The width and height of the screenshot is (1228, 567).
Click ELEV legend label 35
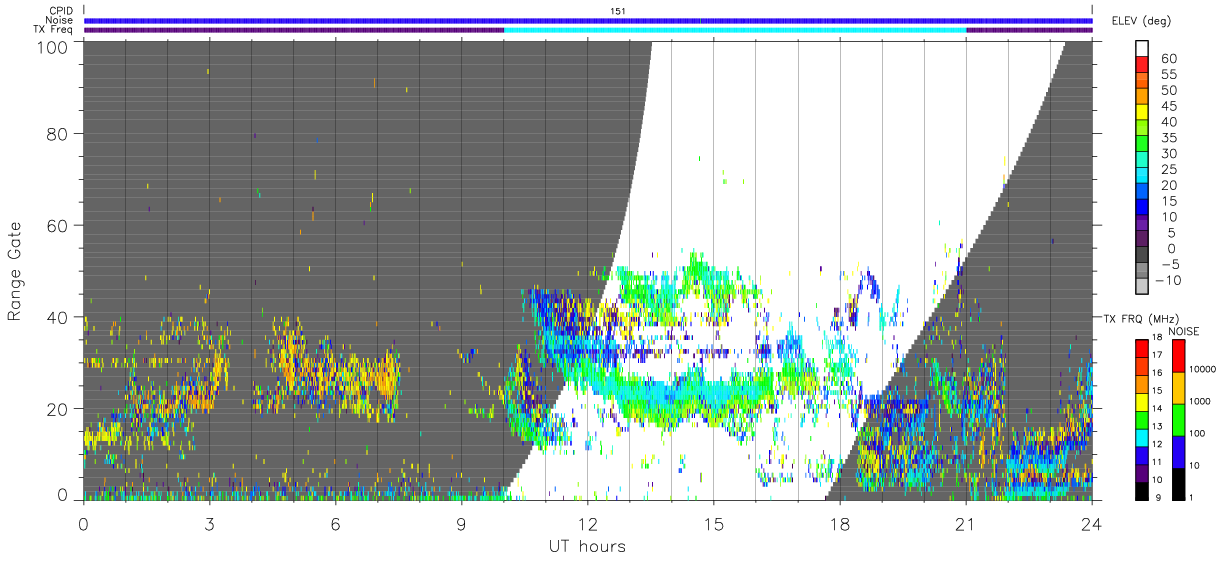point(1167,138)
